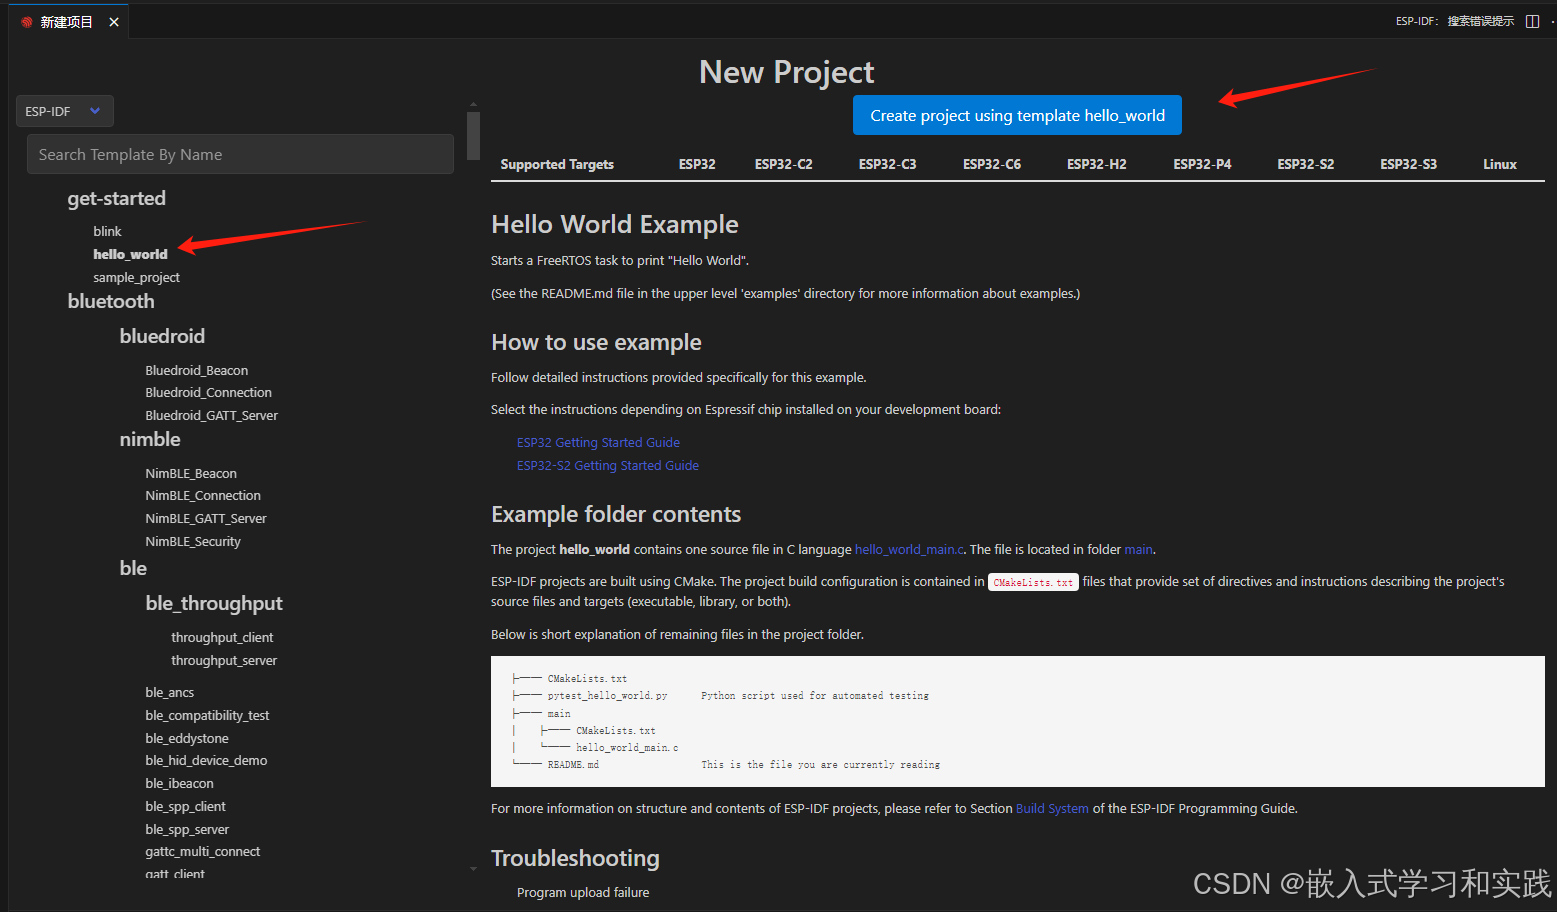Screen dimensions: 1557x912
Task: Click ESP32-S3 in Supported Targets
Action: (1408, 164)
